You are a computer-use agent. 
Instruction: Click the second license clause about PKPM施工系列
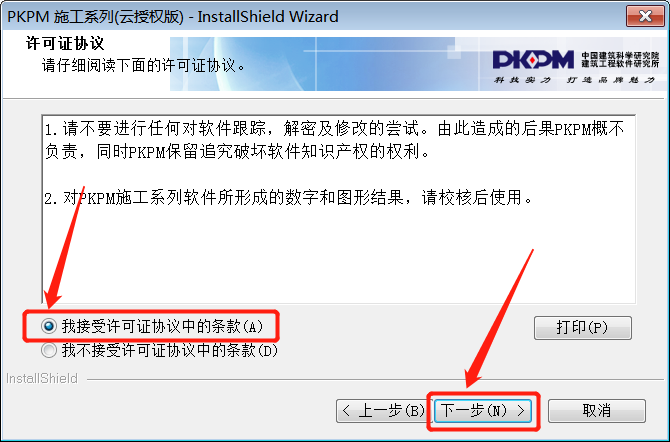pyautogui.click(x=289, y=198)
